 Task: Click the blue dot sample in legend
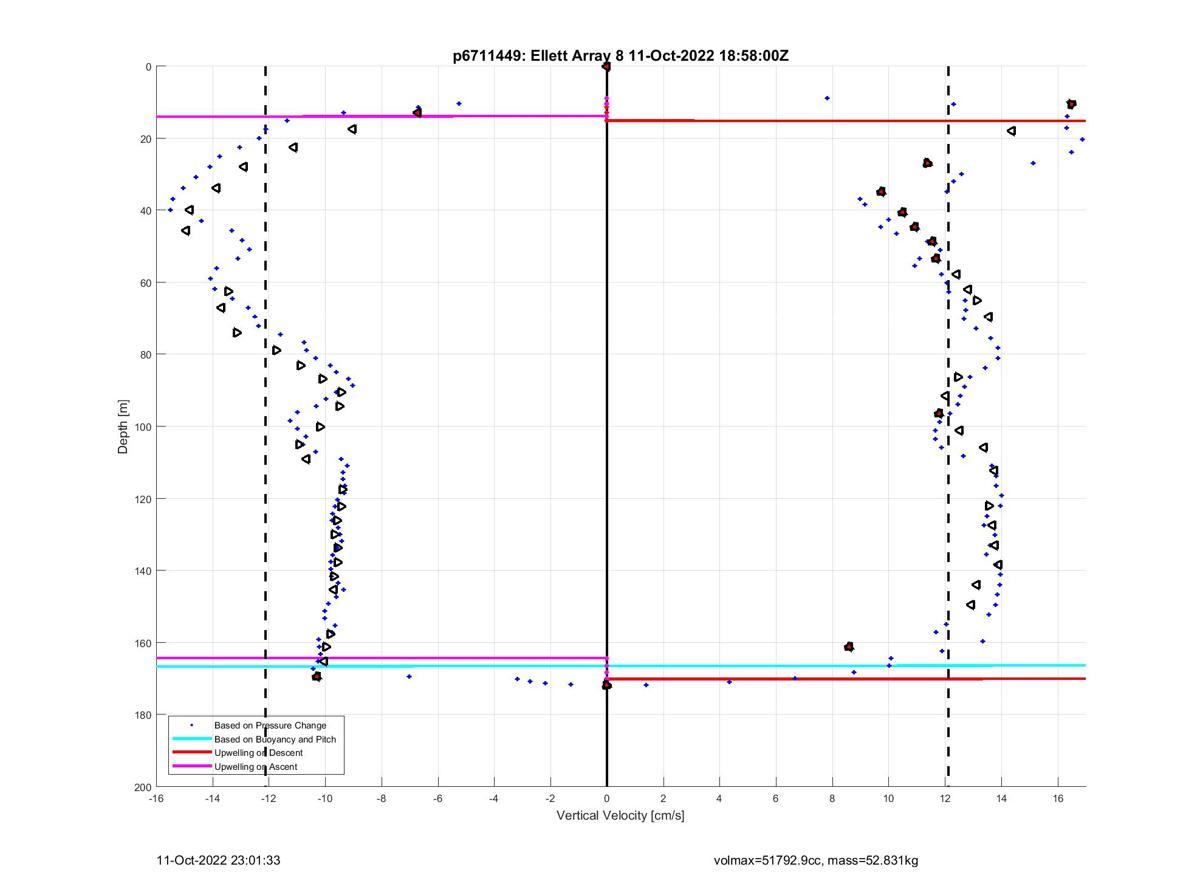pos(191,725)
